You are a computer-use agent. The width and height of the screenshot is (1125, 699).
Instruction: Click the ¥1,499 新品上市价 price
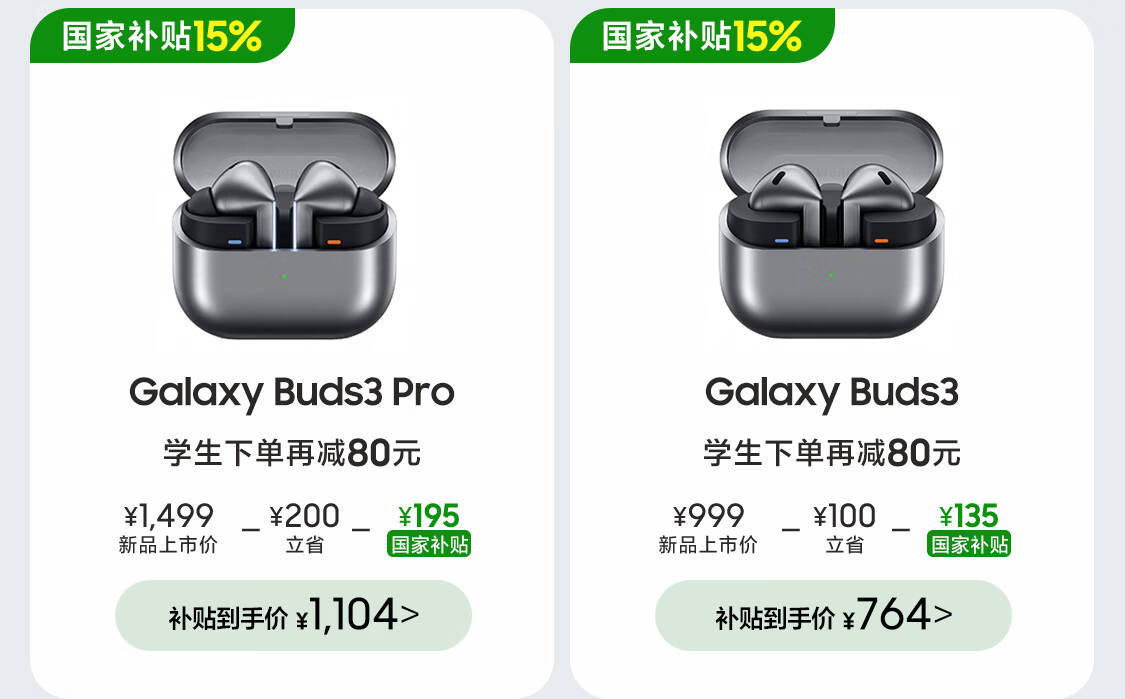(x=169, y=527)
